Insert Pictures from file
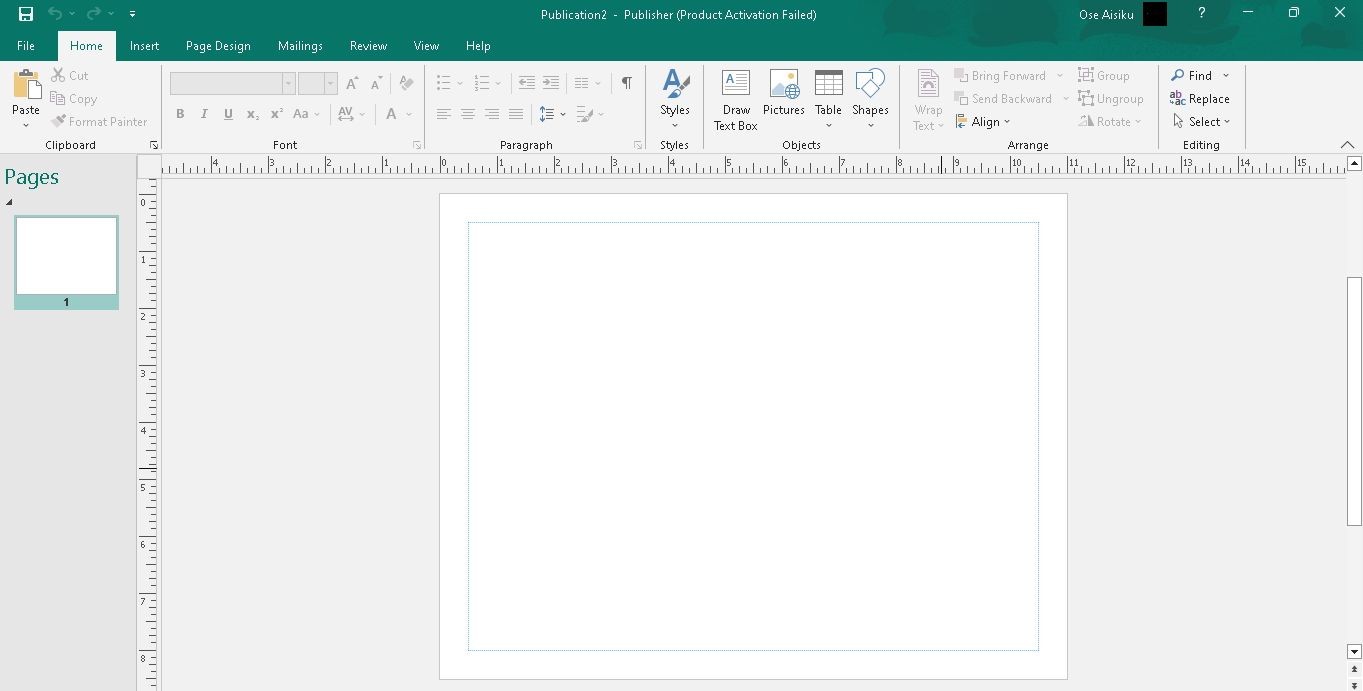Viewport: 1363px width, 691px height. pyautogui.click(x=784, y=93)
